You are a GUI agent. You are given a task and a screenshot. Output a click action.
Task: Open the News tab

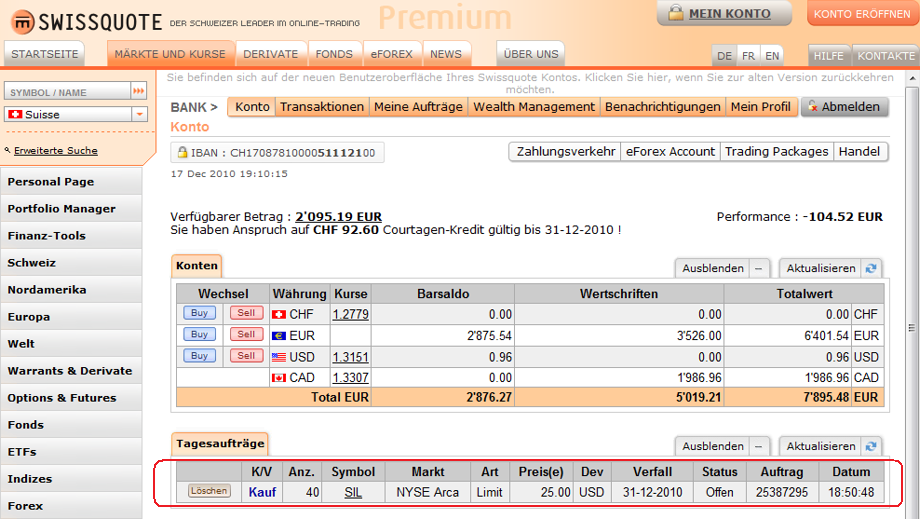tap(446, 54)
